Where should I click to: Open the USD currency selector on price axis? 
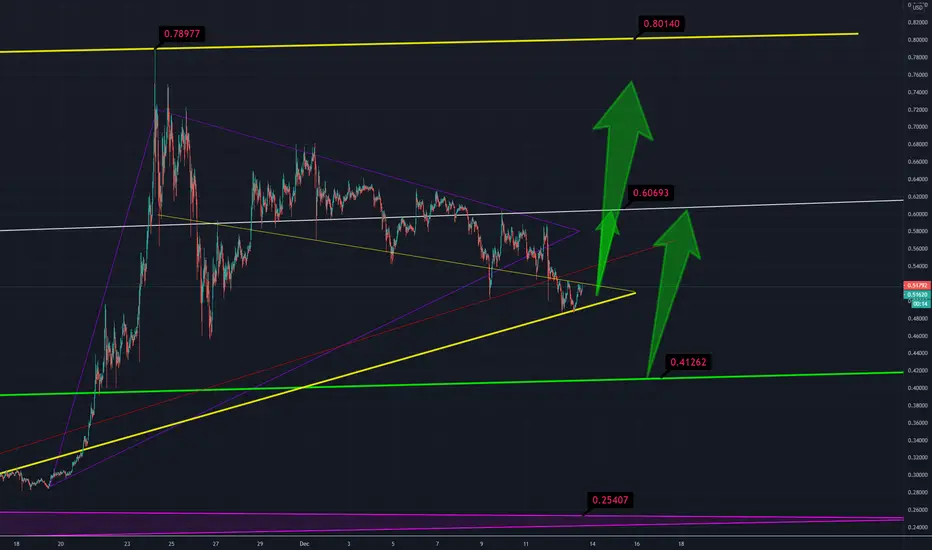pyautogui.click(x=918, y=8)
